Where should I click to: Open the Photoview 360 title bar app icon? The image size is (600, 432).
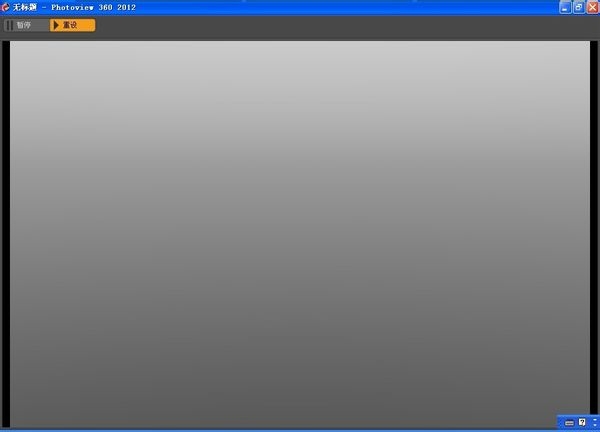(x=5, y=7)
